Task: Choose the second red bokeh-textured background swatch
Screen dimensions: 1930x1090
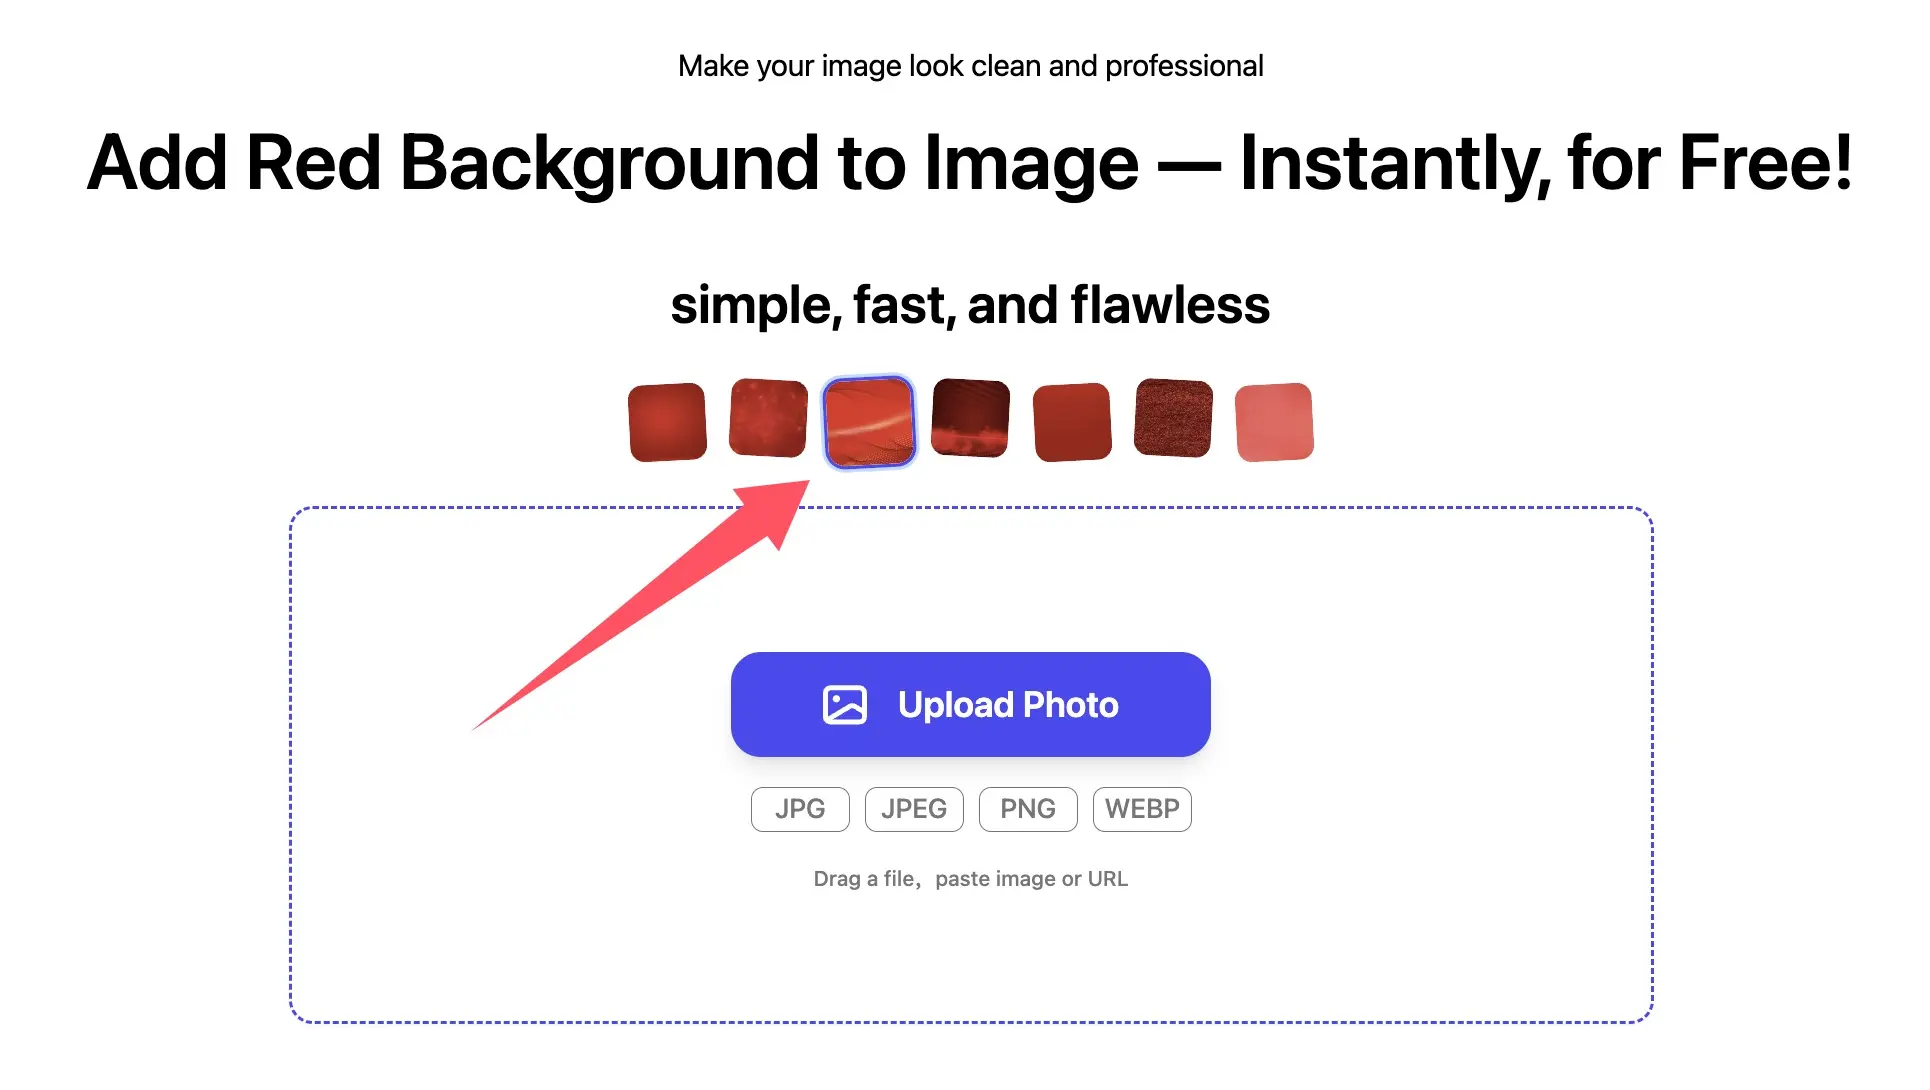Action: coord(768,418)
